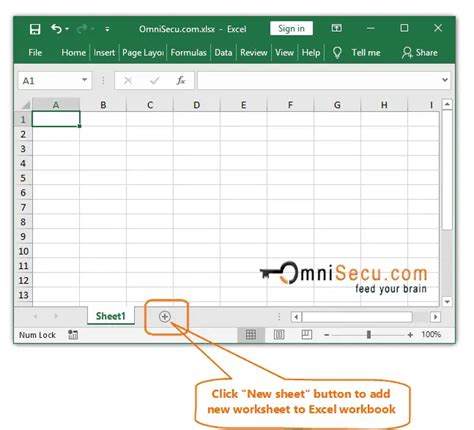Screen dimensions: 474x430
Task: Click the Insert Function fx icon
Action: point(181,80)
